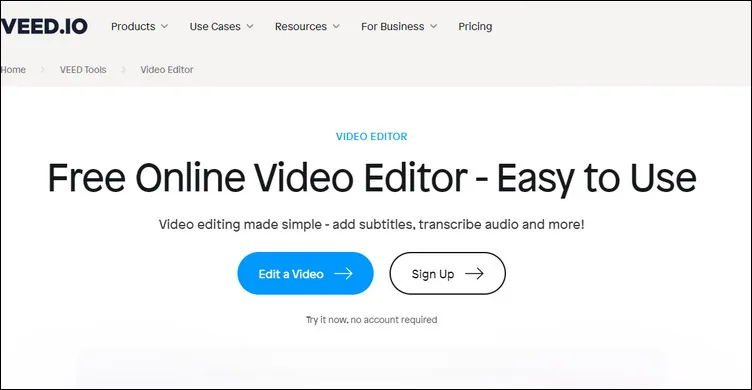Expand the For Business chevron arrow
Screen dimensions: 752x390
pos(434,26)
